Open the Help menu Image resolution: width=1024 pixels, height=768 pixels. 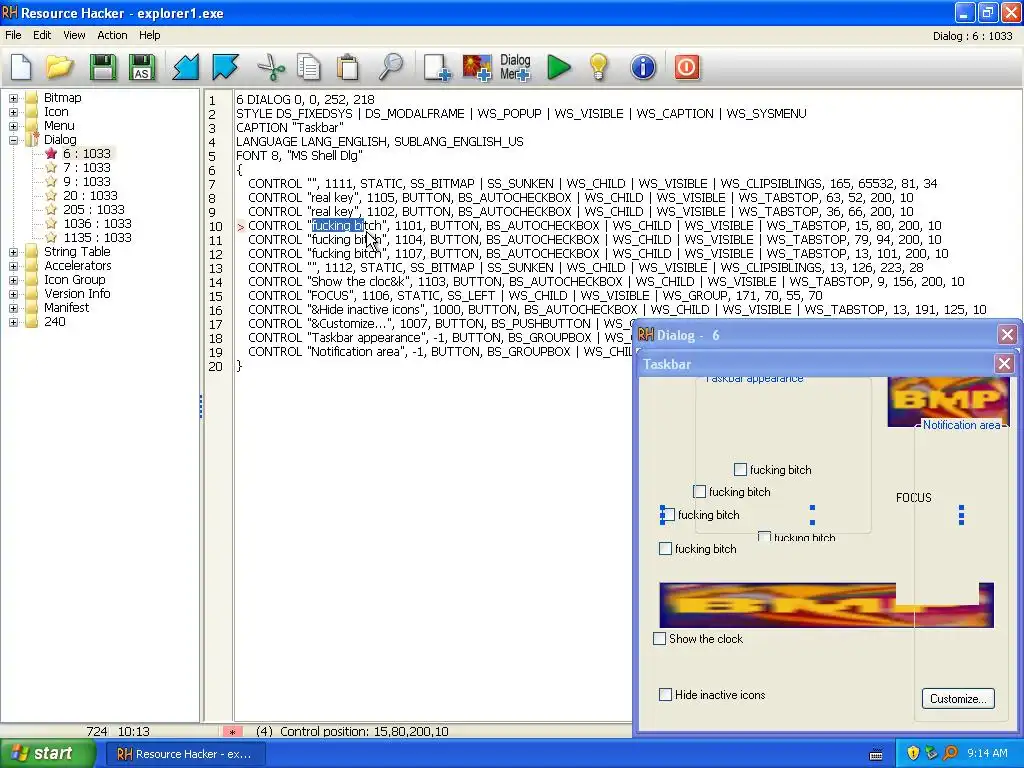pyautogui.click(x=150, y=35)
